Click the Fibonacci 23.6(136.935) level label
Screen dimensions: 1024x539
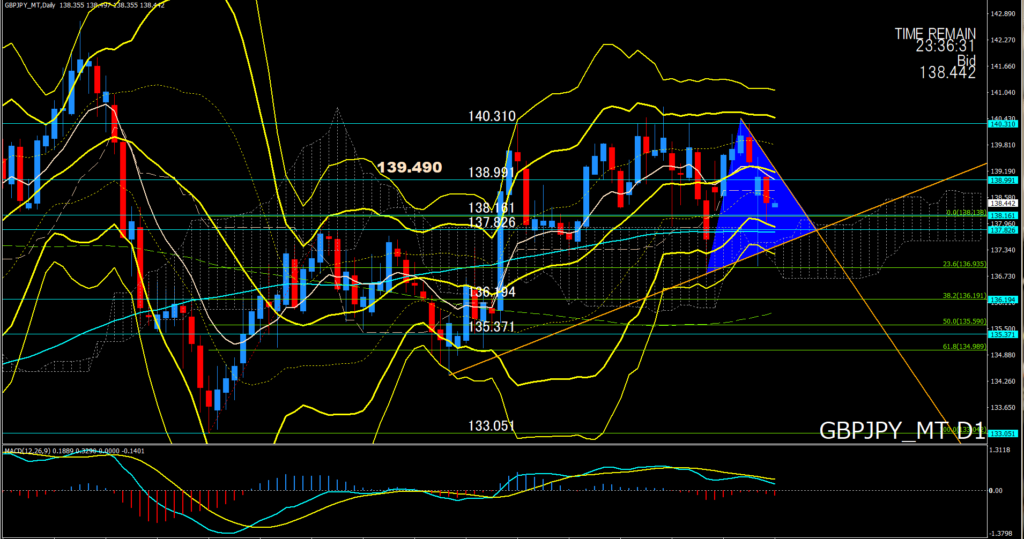[x=965, y=264]
